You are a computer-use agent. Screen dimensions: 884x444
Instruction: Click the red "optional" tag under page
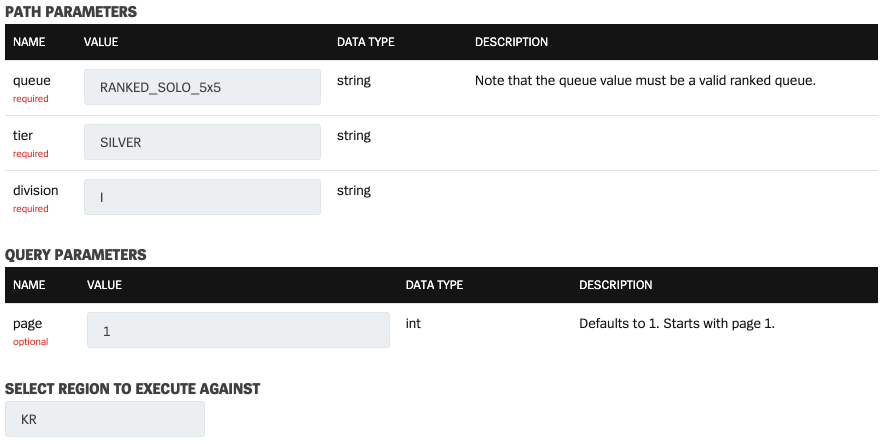click(30, 342)
